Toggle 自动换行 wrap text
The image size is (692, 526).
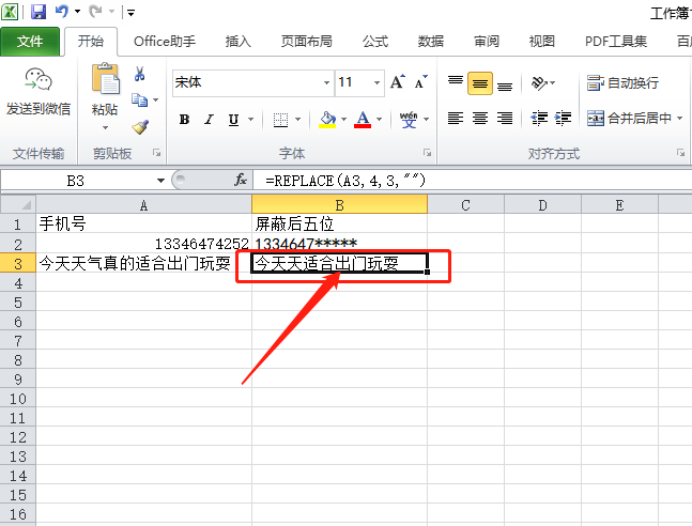623,83
